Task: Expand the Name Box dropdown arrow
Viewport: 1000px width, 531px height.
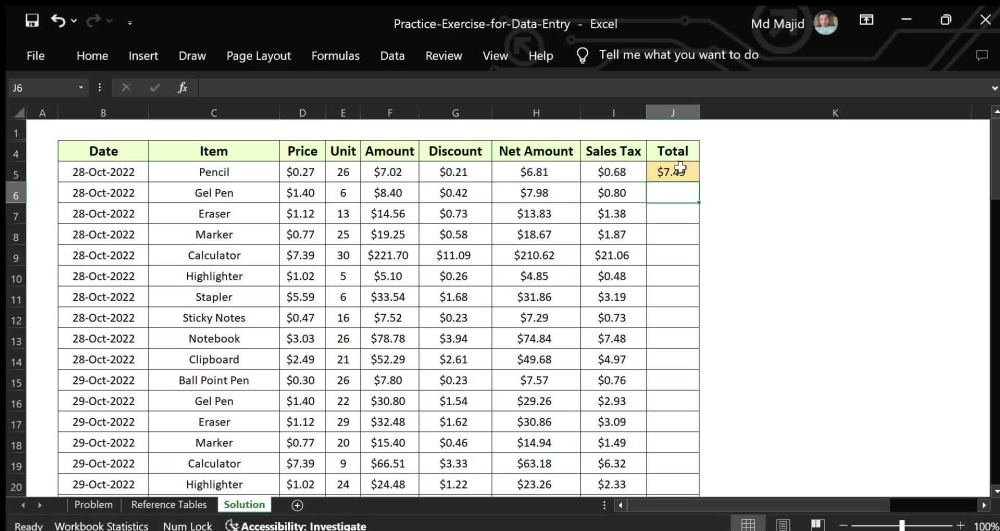Action: pyautogui.click(x=81, y=88)
